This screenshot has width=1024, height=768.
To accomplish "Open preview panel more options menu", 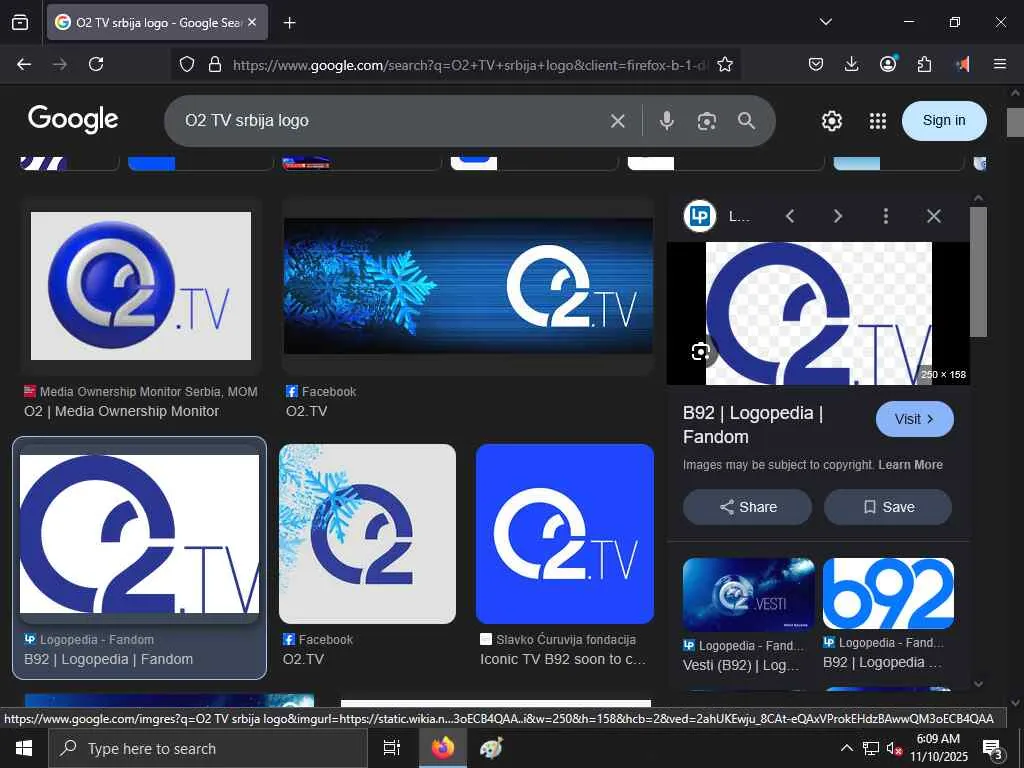I will (x=886, y=216).
